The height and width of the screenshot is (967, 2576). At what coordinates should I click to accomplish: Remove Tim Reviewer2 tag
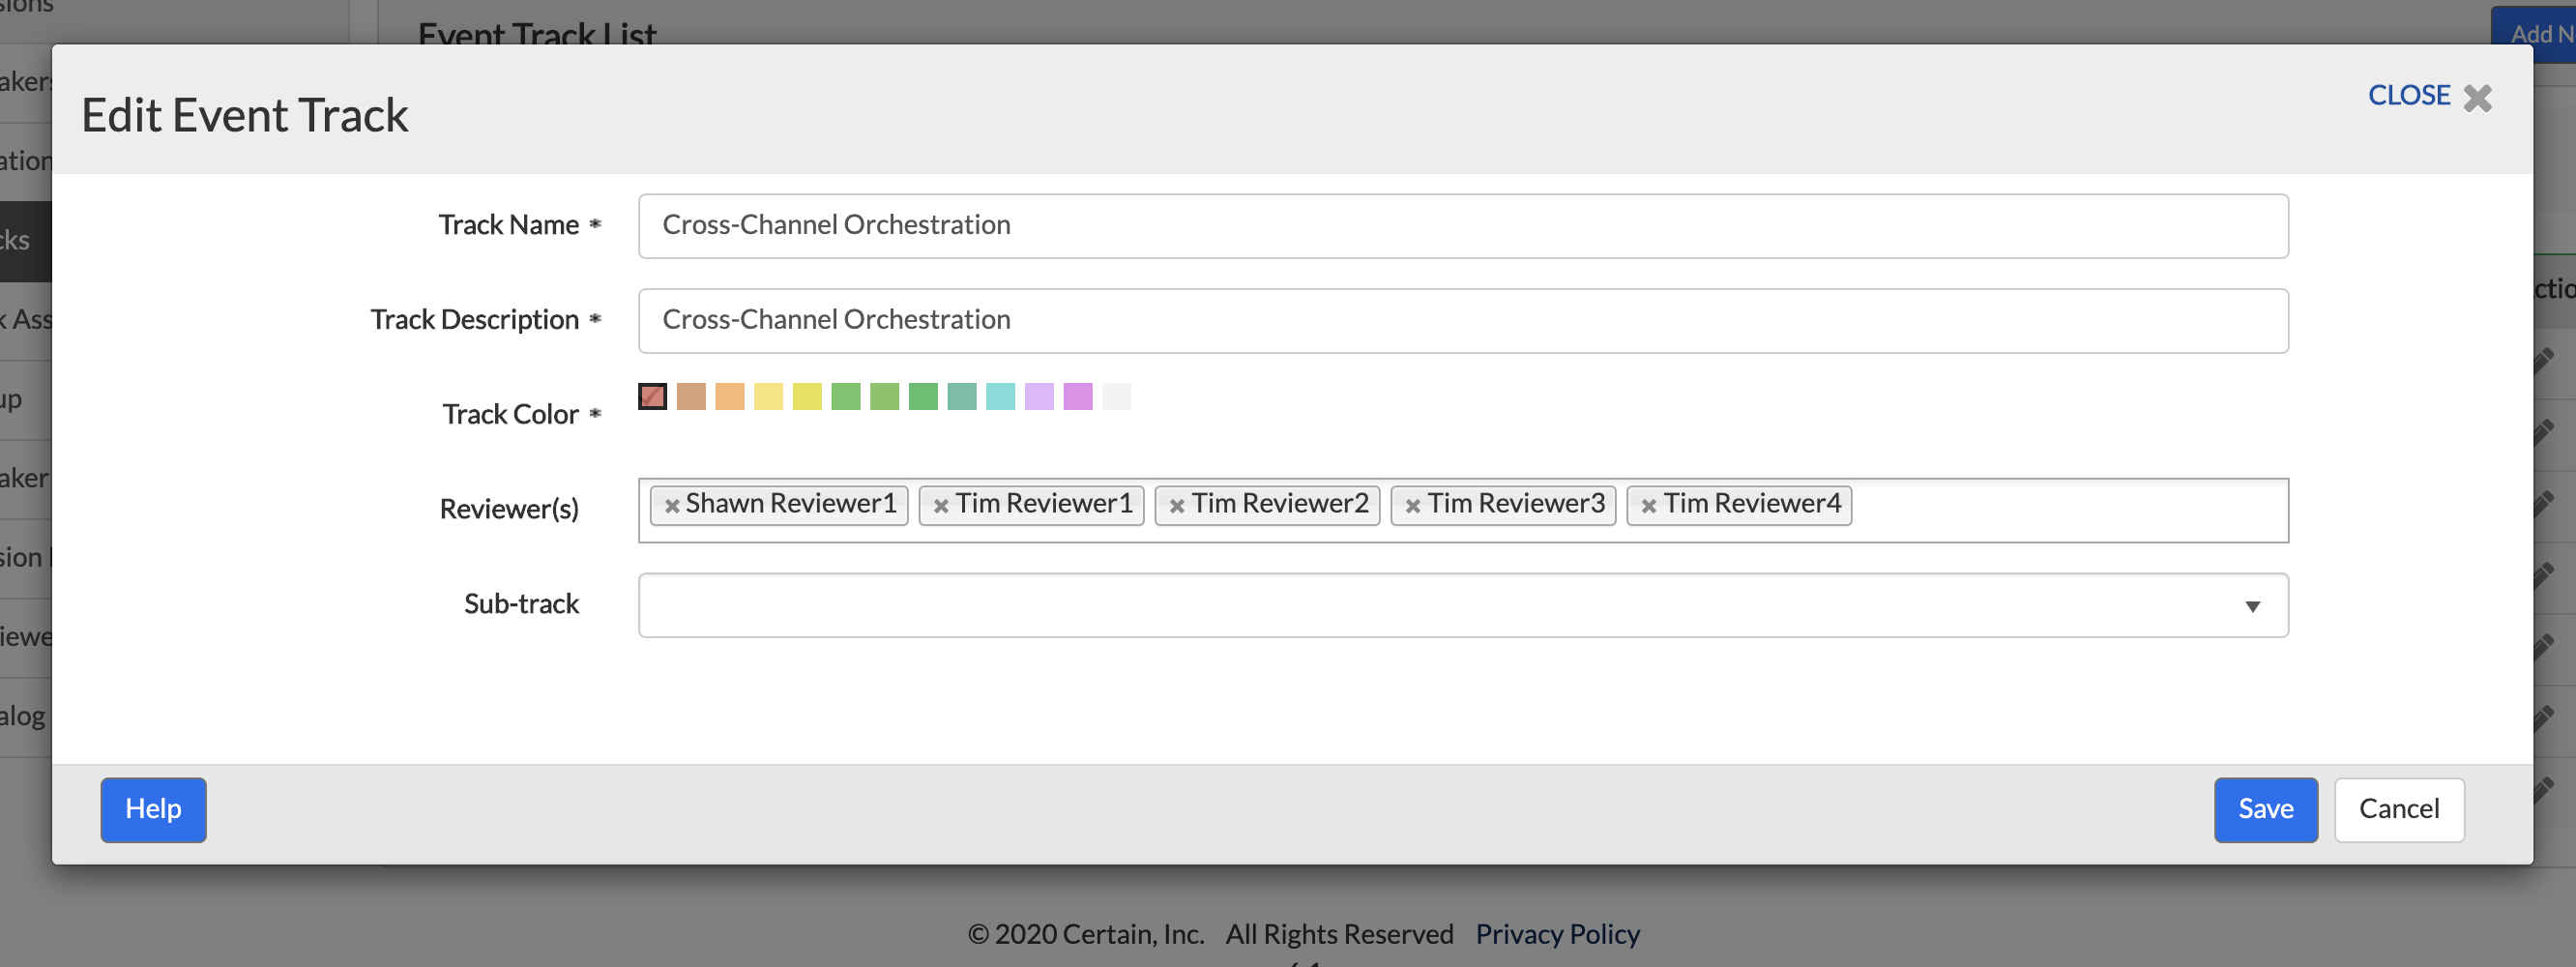tap(1177, 506)
